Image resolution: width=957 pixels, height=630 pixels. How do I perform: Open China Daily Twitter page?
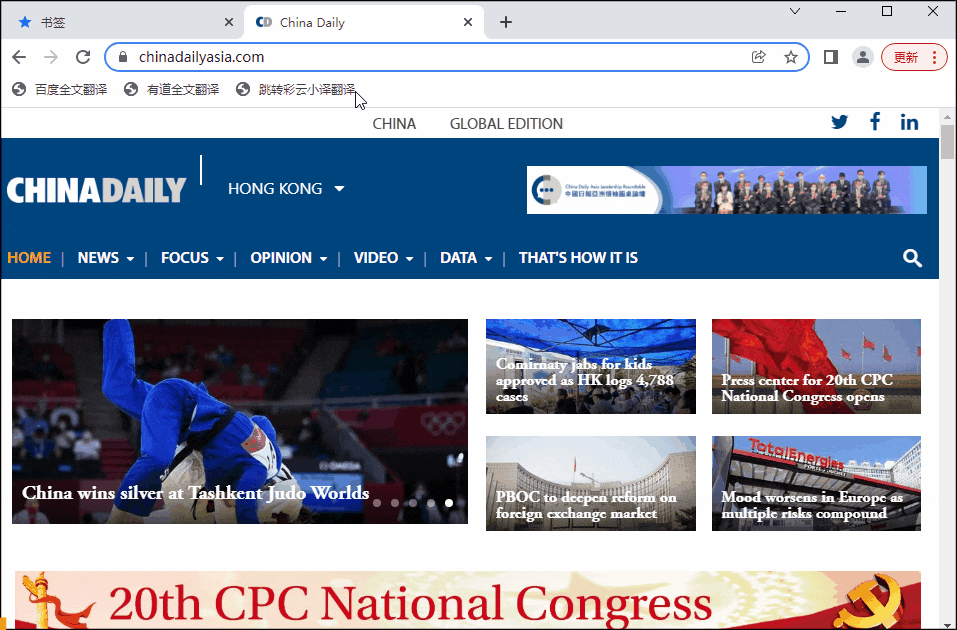point(839,122)
